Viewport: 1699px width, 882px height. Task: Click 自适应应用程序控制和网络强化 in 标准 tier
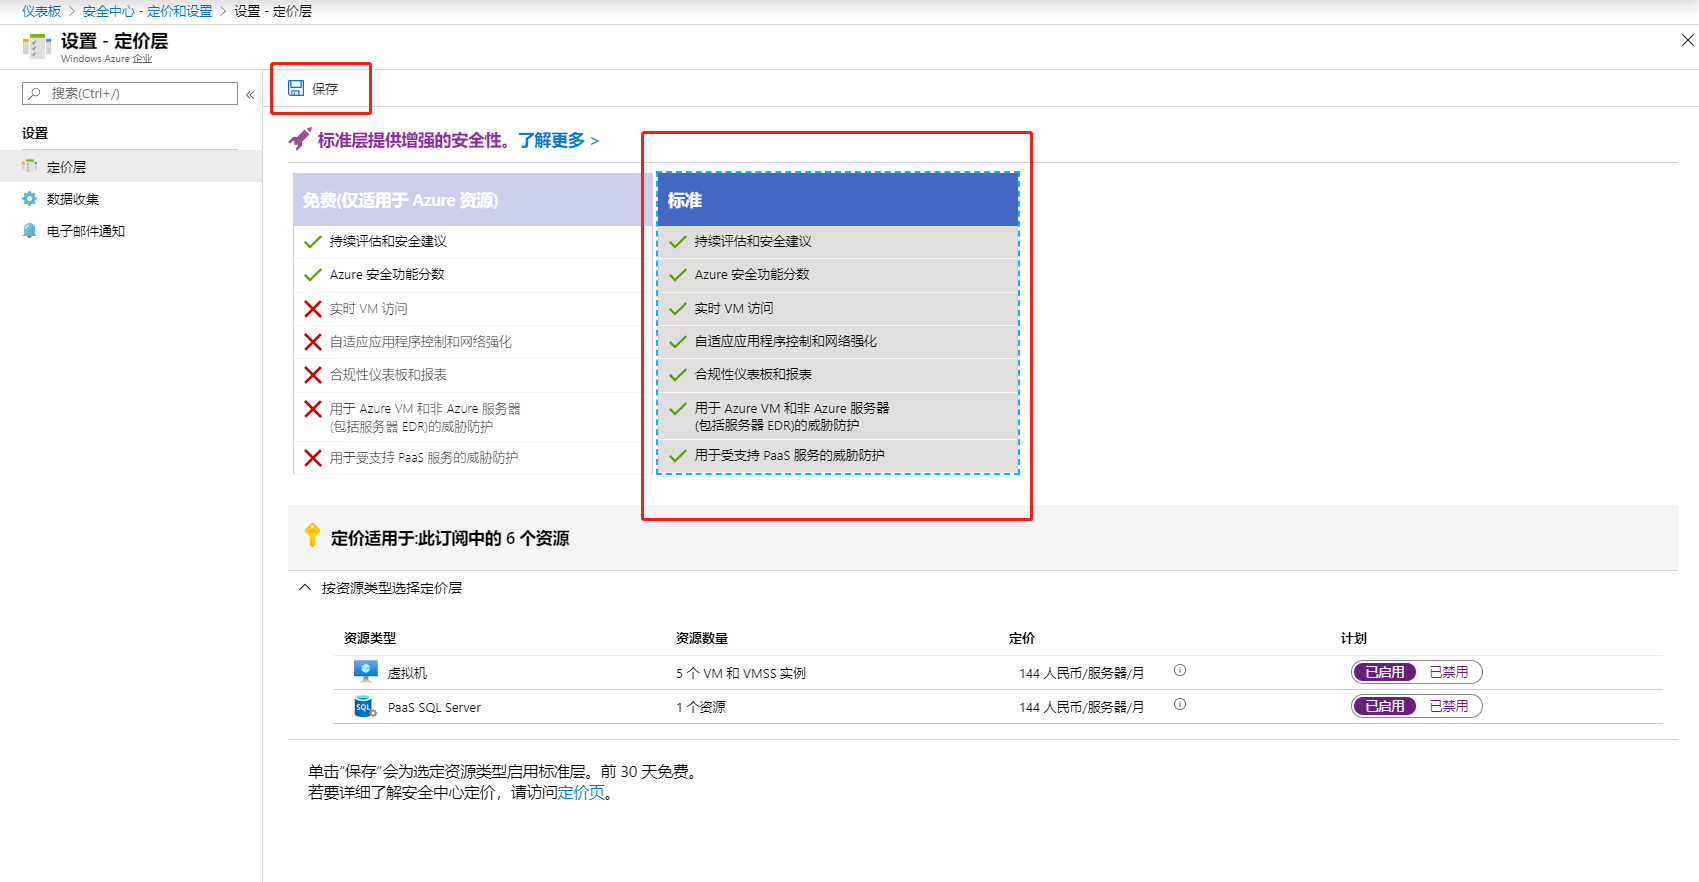point(786,341)
